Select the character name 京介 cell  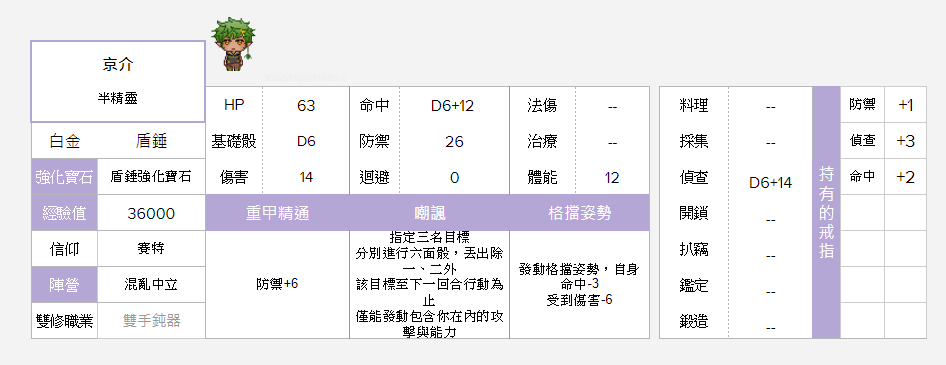(x=118, y=81)
